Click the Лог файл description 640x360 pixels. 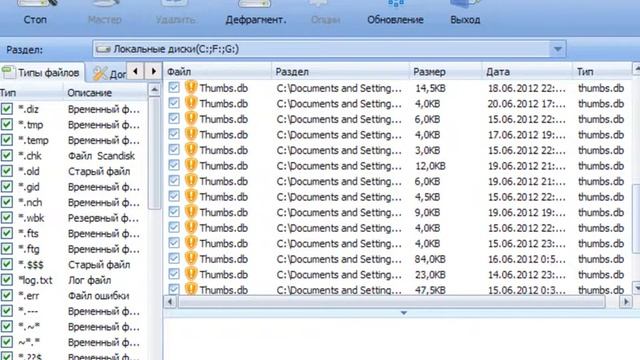click(89, 280)
